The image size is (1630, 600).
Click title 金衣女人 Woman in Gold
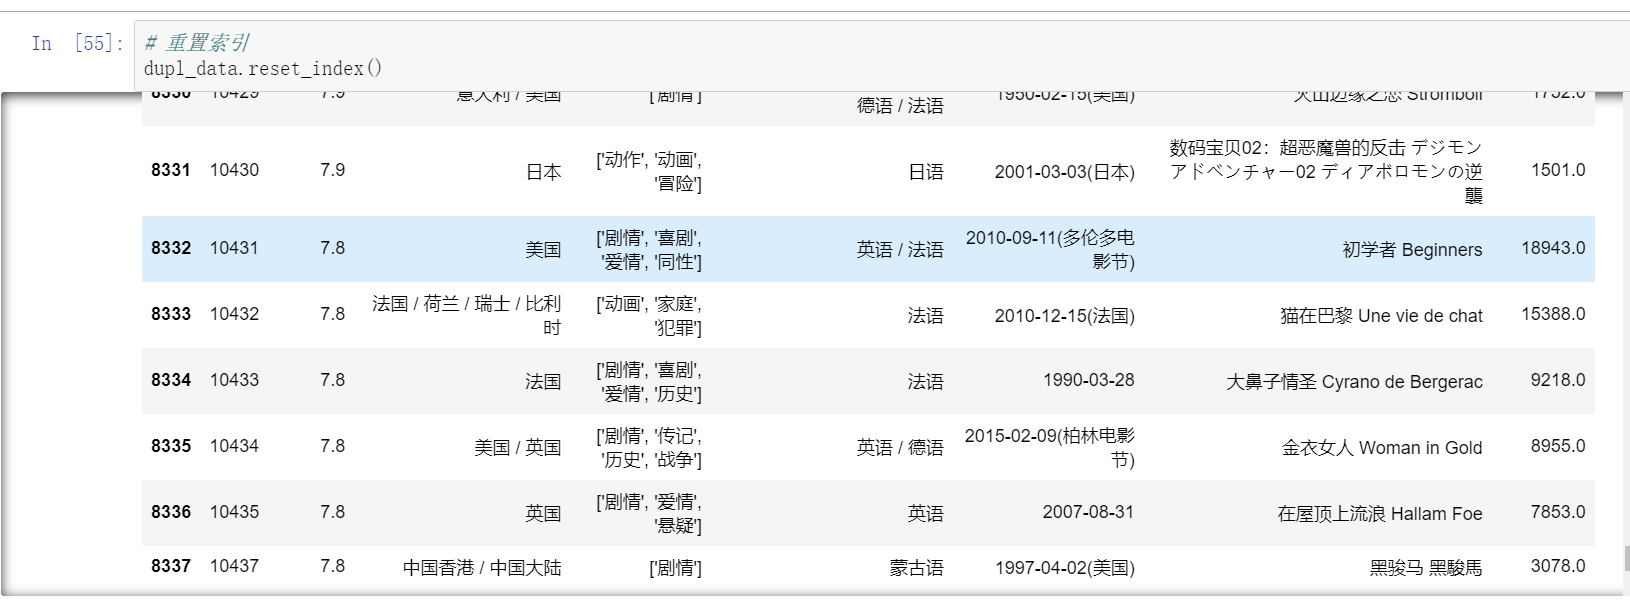(x=1382, y=448)
